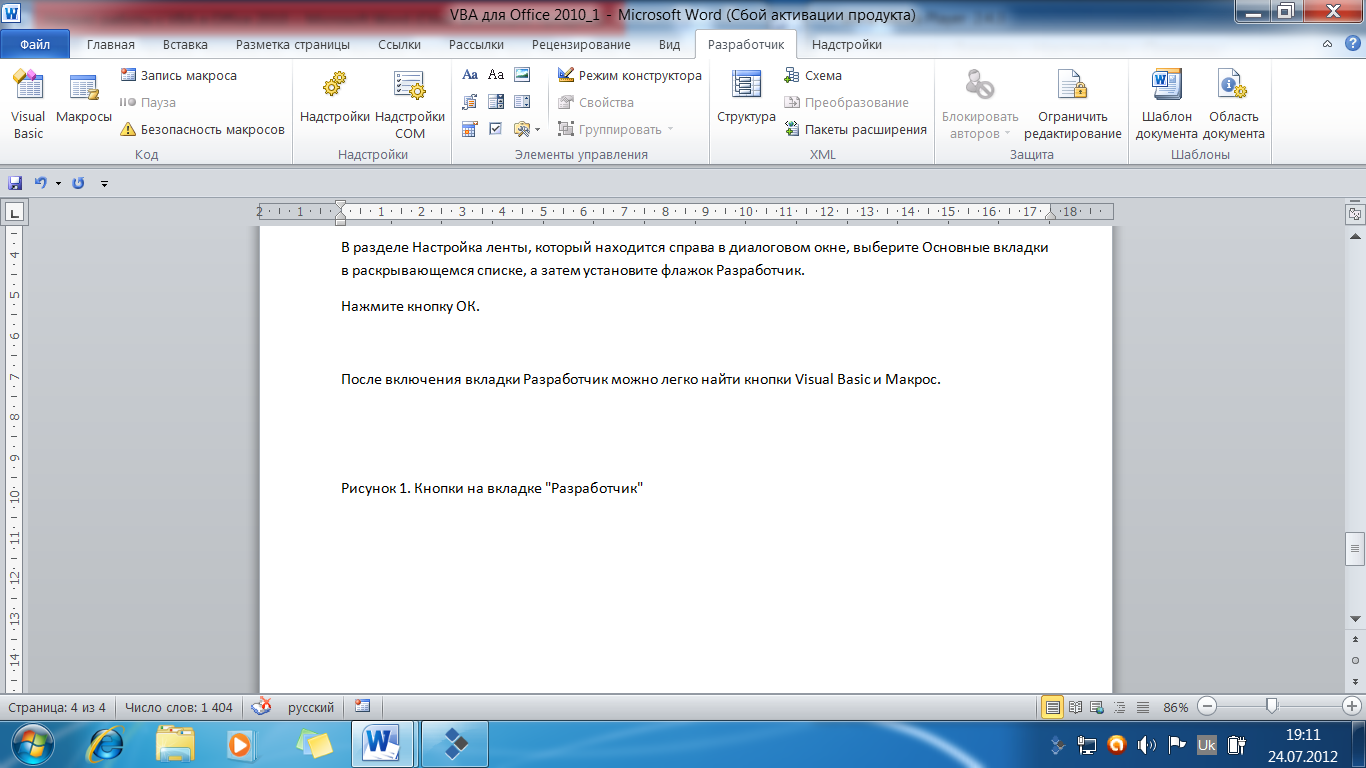
Task: Toggle the ruler button above scrollbar
Action: [x=1355, y=213]
